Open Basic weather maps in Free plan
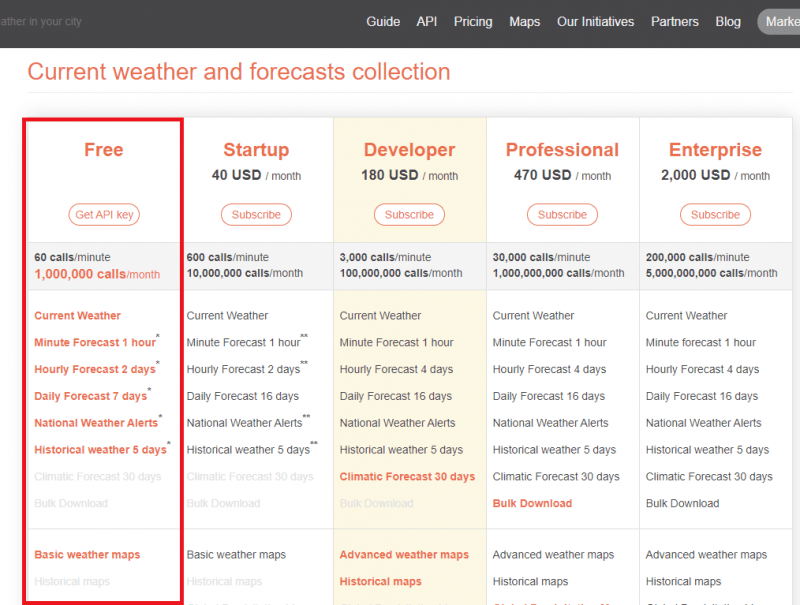Screen dimensions: 800x605 point(87,555)
